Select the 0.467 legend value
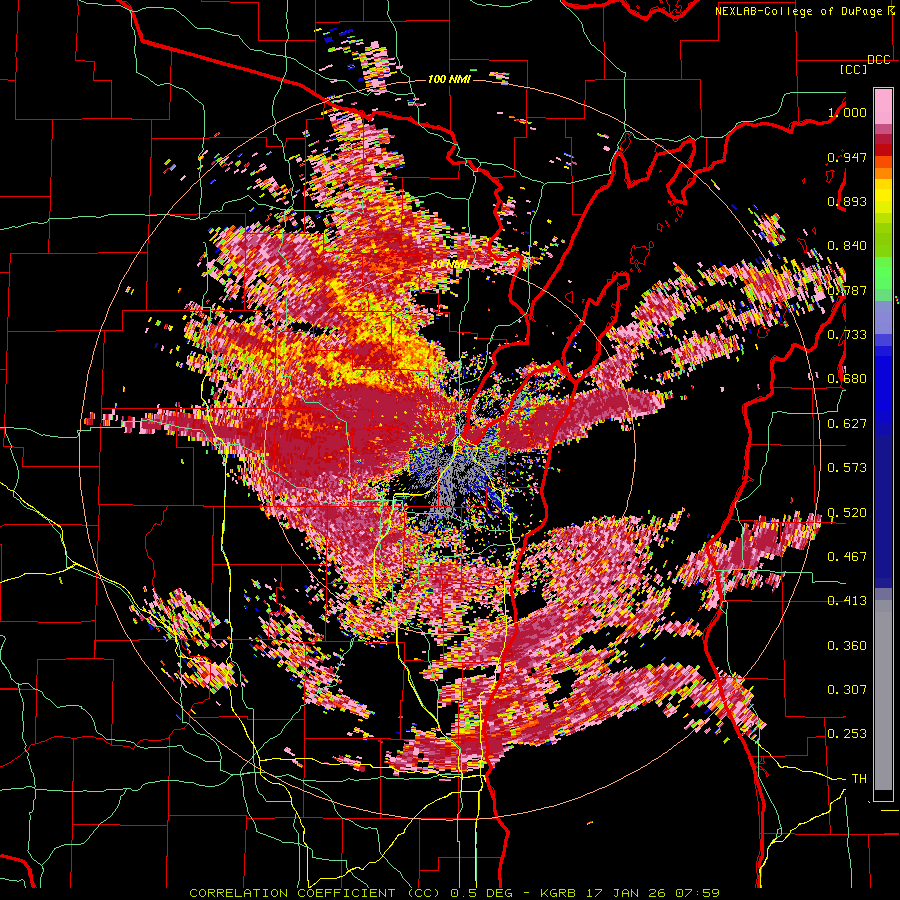The height and width of the screenshot is (900, 900). (x=847, y=557)
